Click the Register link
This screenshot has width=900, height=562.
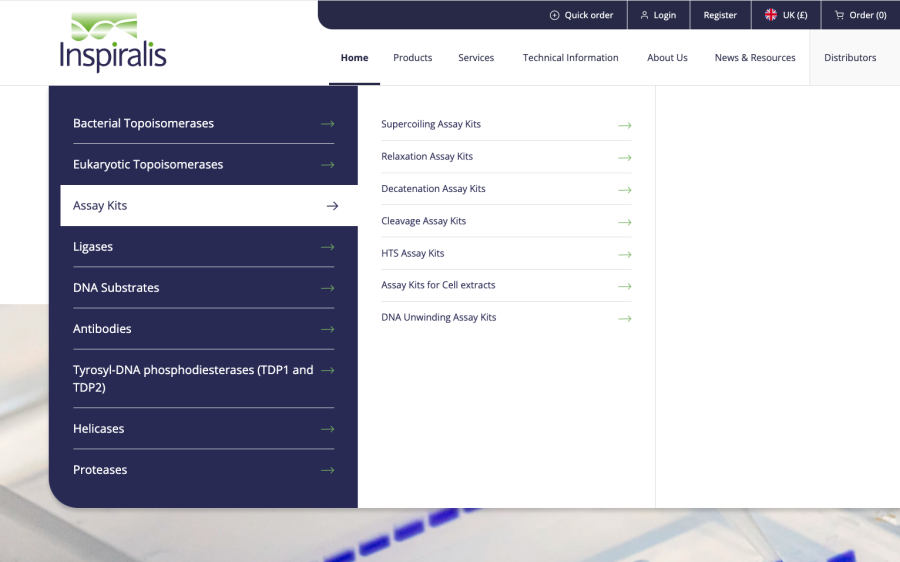[x=720, y=15]
